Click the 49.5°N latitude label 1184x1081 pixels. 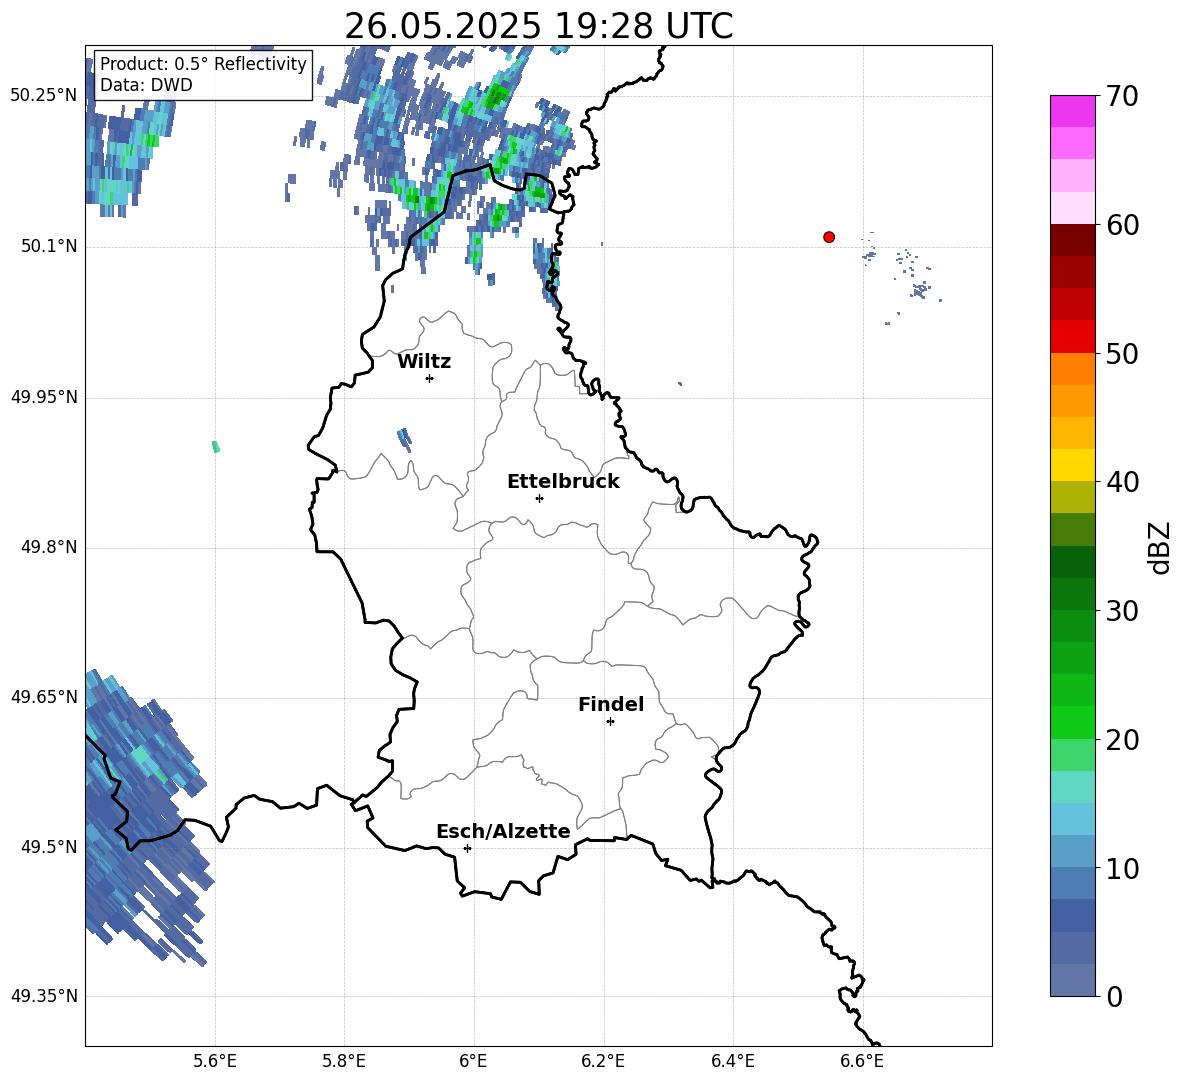(49, 847)
